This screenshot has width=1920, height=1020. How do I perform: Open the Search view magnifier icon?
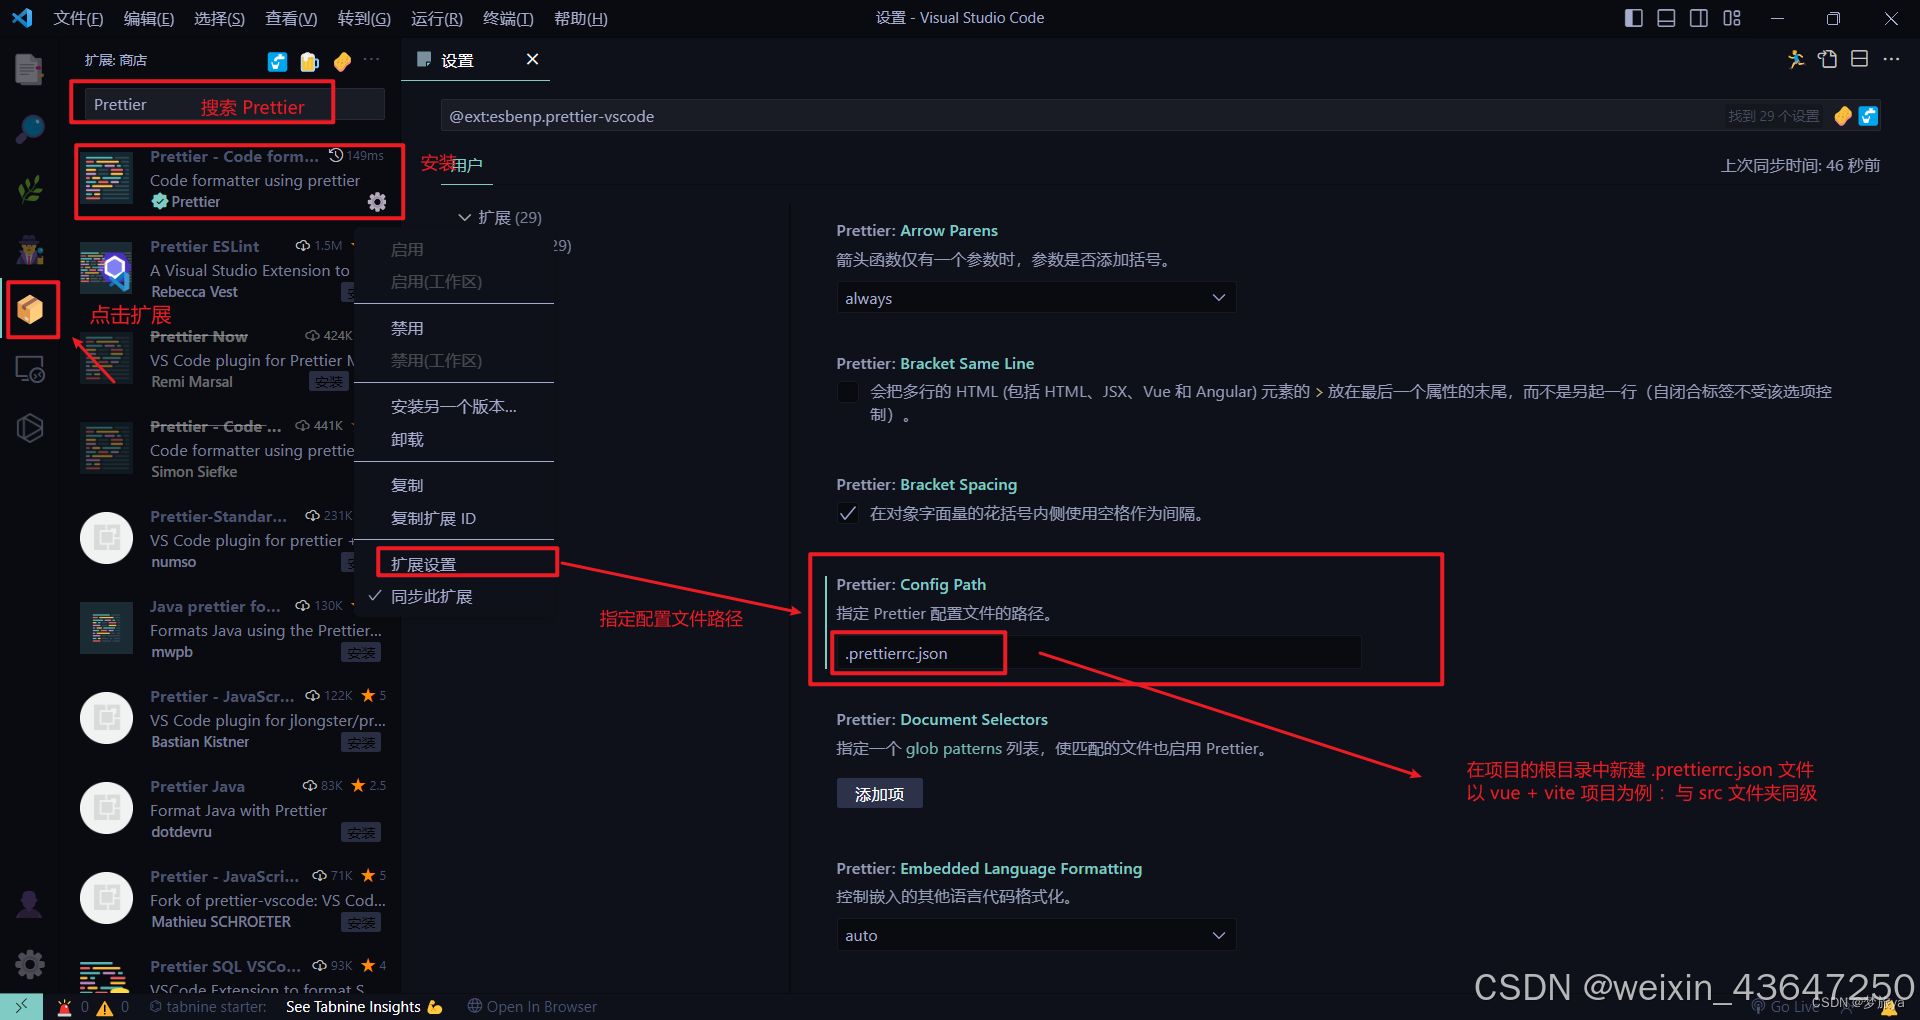pyautogui.click(x=29, y=128)
